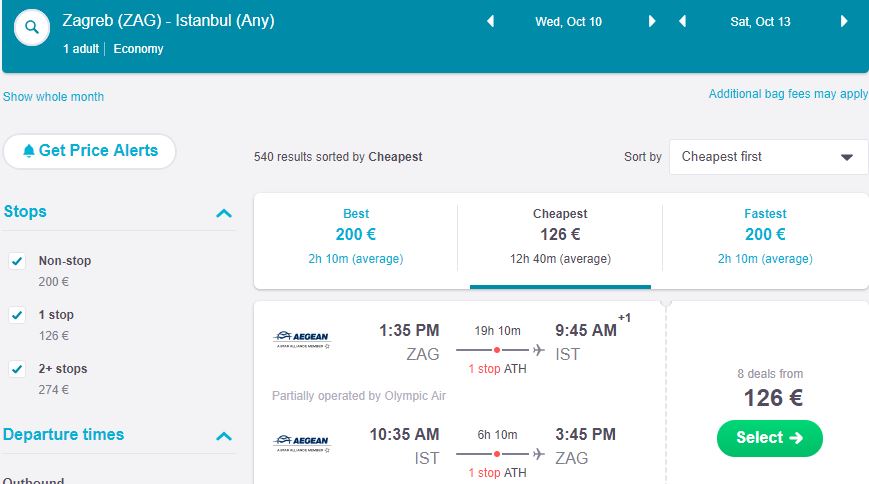Advance outbound date after Wed, Oct 10

point(652,22)
